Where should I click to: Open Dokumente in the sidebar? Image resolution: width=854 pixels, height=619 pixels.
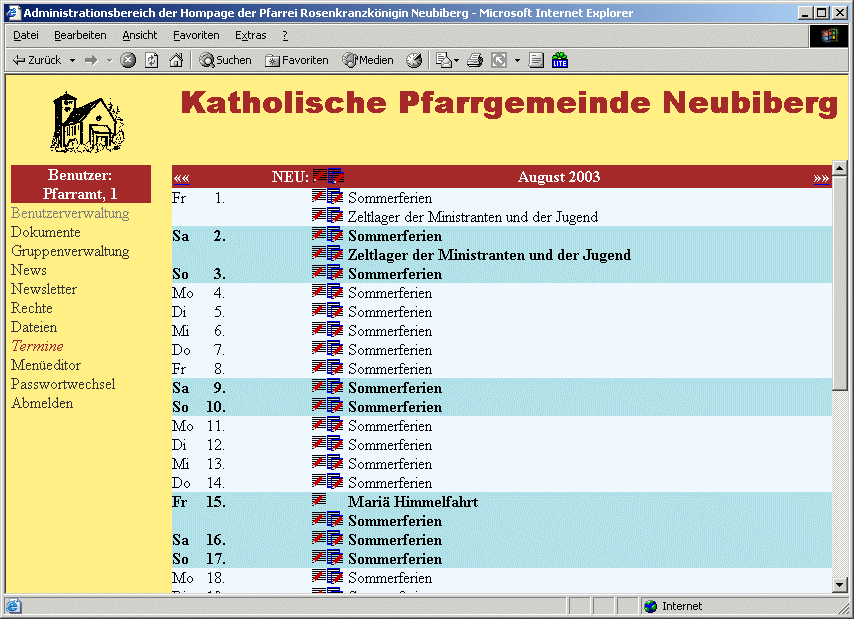click(x=46, y=232)
